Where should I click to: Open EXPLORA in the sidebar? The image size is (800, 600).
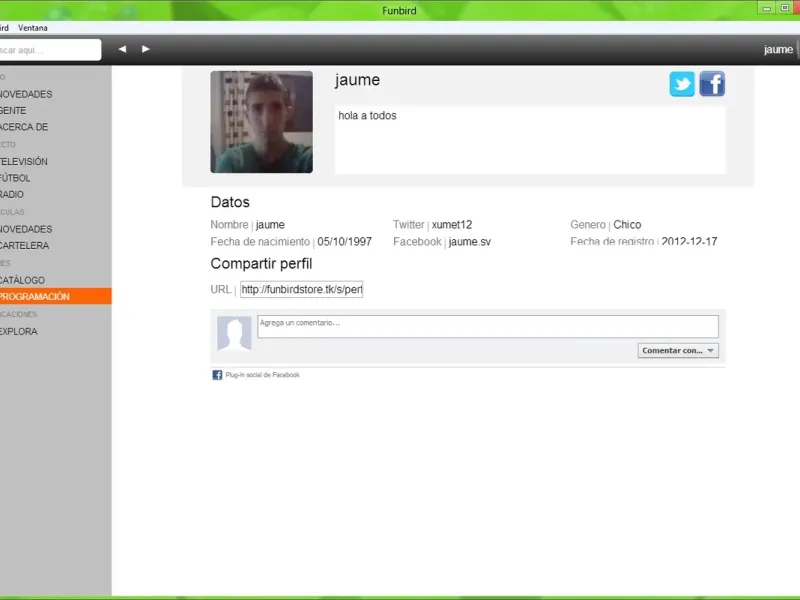coord(19,331)
